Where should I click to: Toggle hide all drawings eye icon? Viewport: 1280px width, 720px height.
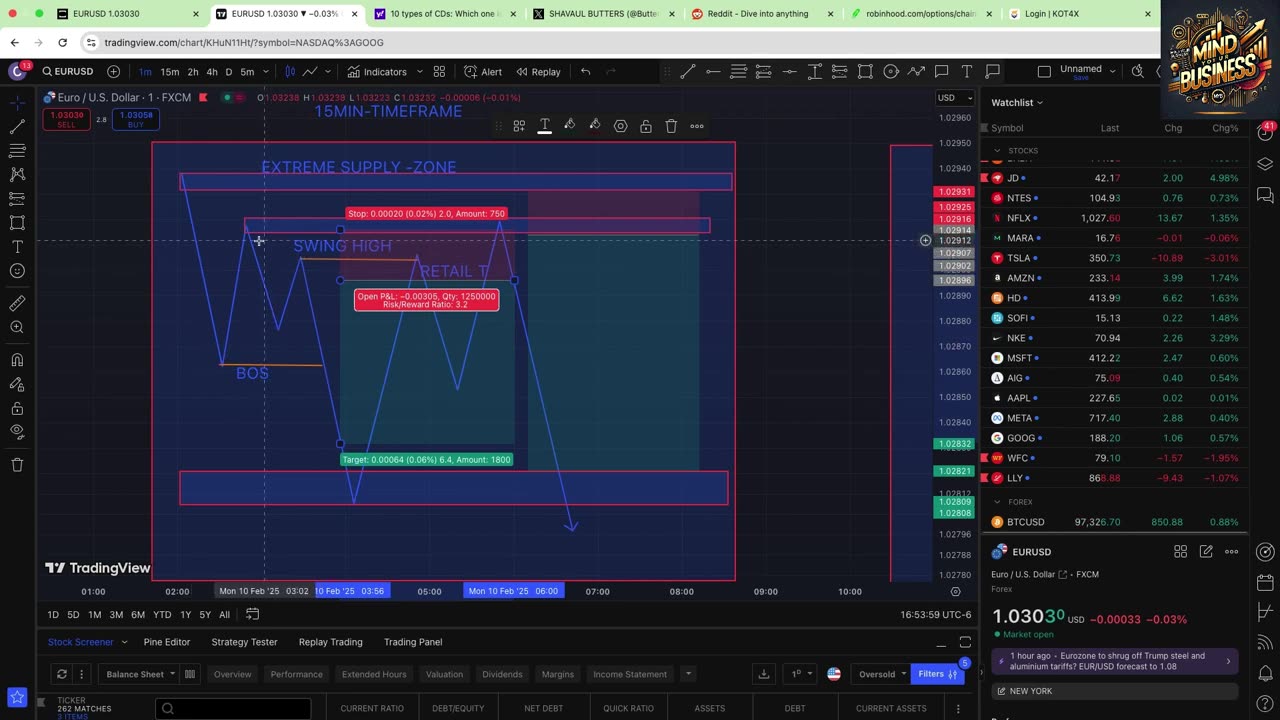pyautogui.click(x=17, y=432)
